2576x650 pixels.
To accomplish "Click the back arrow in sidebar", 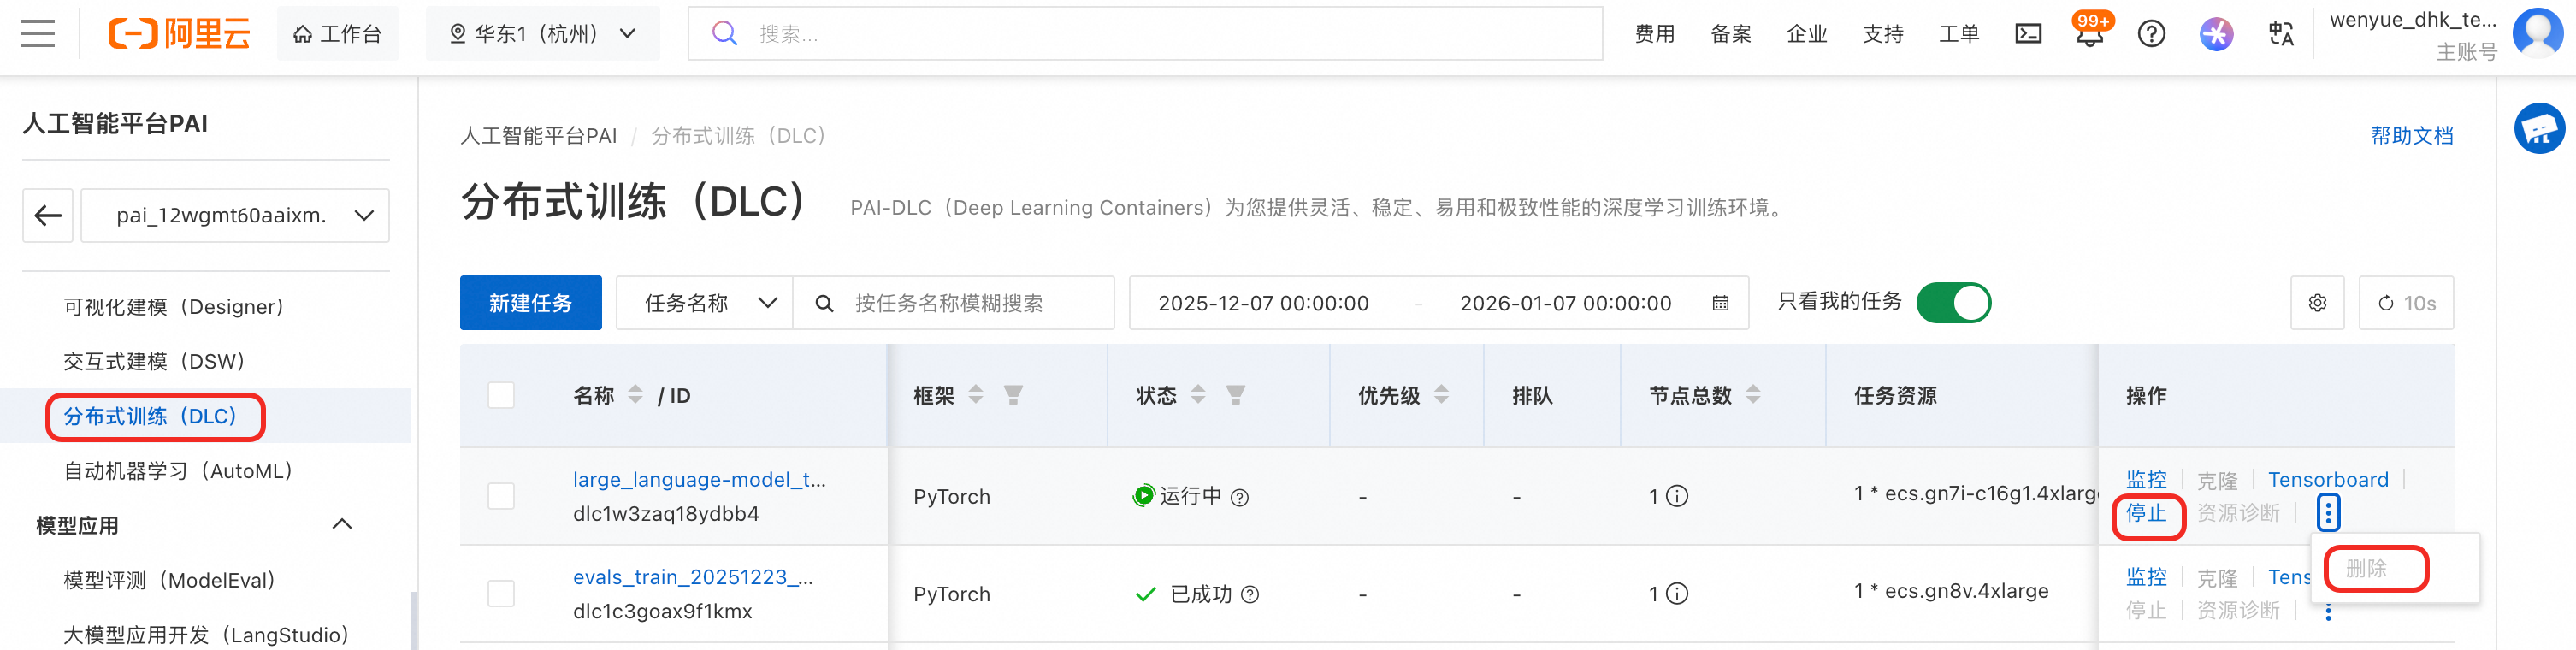I will coord(48,215).
